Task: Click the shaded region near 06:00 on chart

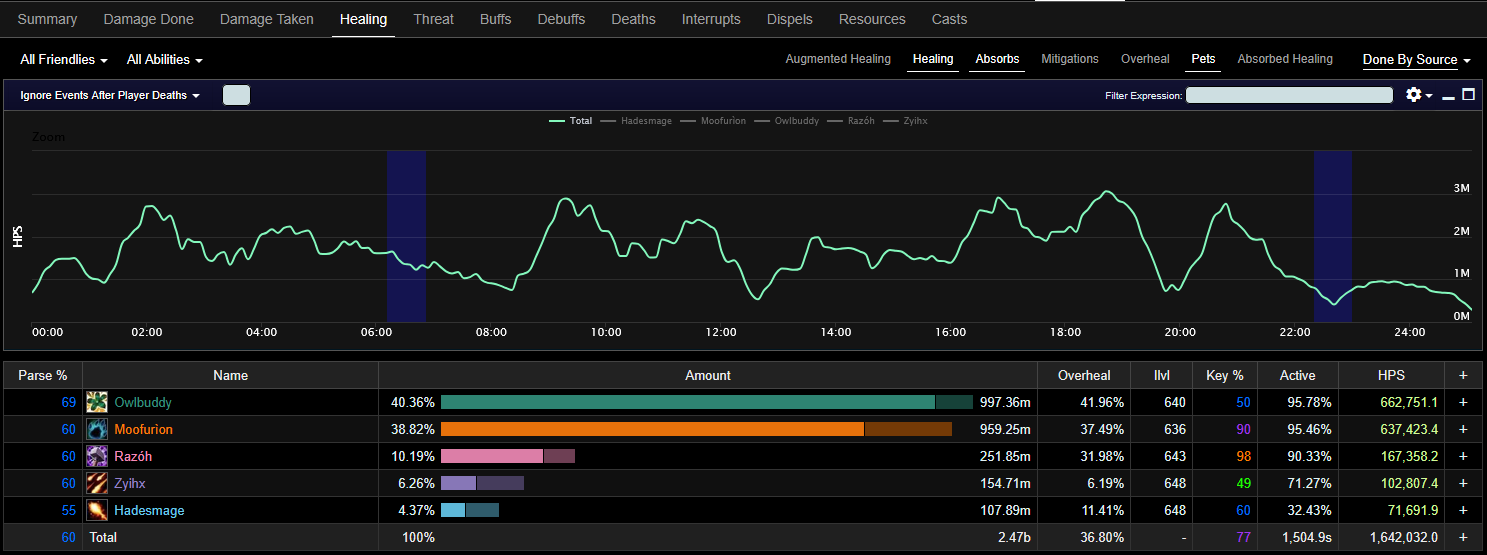Action: (406, 236)
